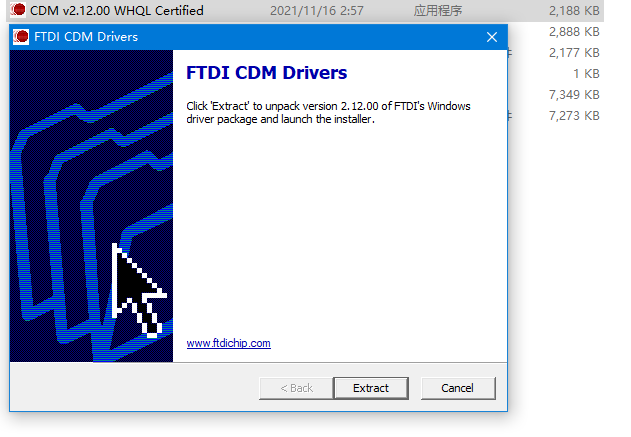This screenshot has width=631, height=437.
Task: Click the red CDM installer file icon
Action: (x=18, y=10)
